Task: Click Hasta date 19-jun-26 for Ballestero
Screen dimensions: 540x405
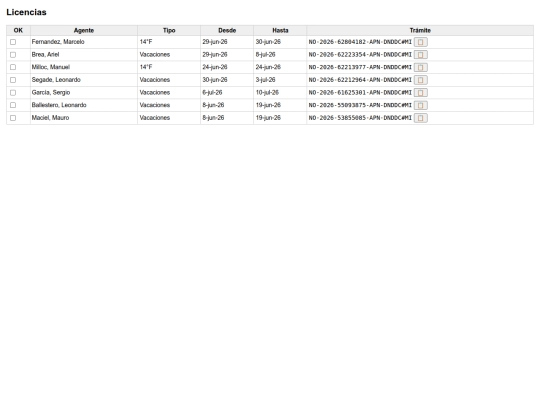Action: click(268, 105)
